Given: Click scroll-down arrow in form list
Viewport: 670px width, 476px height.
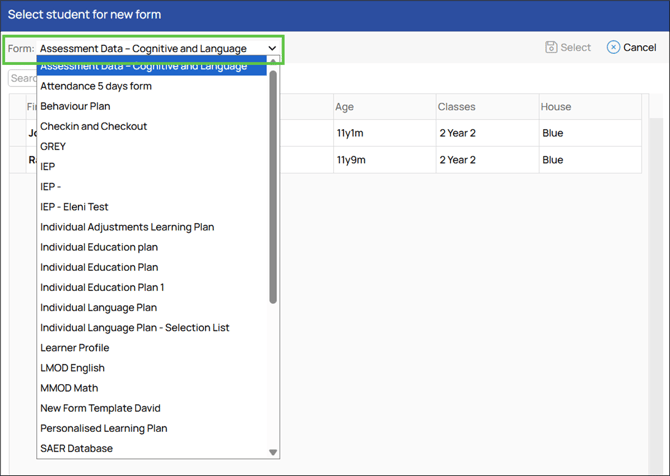Looking at the screenshot, I should click(x=273, y=452).
